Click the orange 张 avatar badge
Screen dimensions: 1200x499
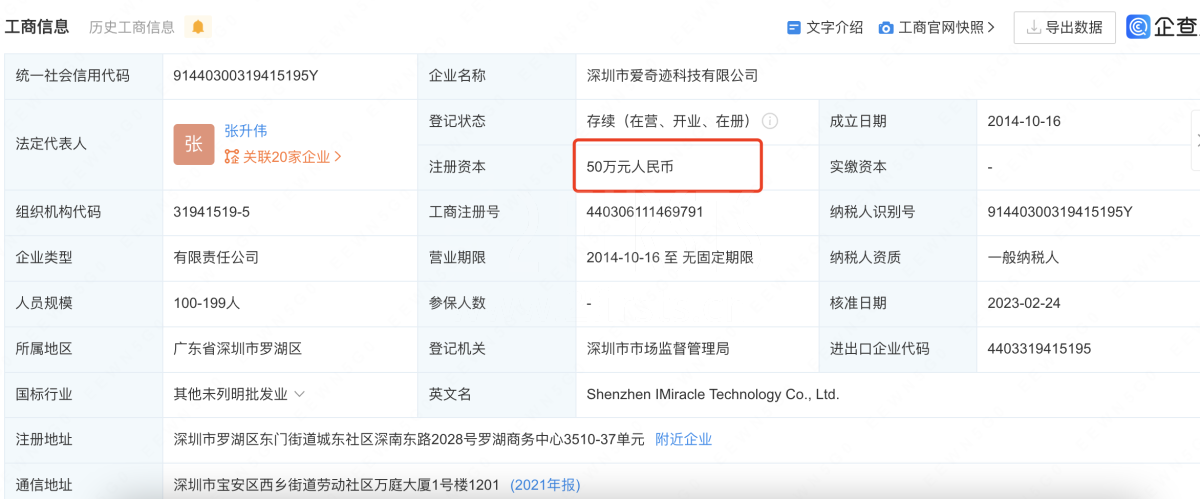point(193,144)
